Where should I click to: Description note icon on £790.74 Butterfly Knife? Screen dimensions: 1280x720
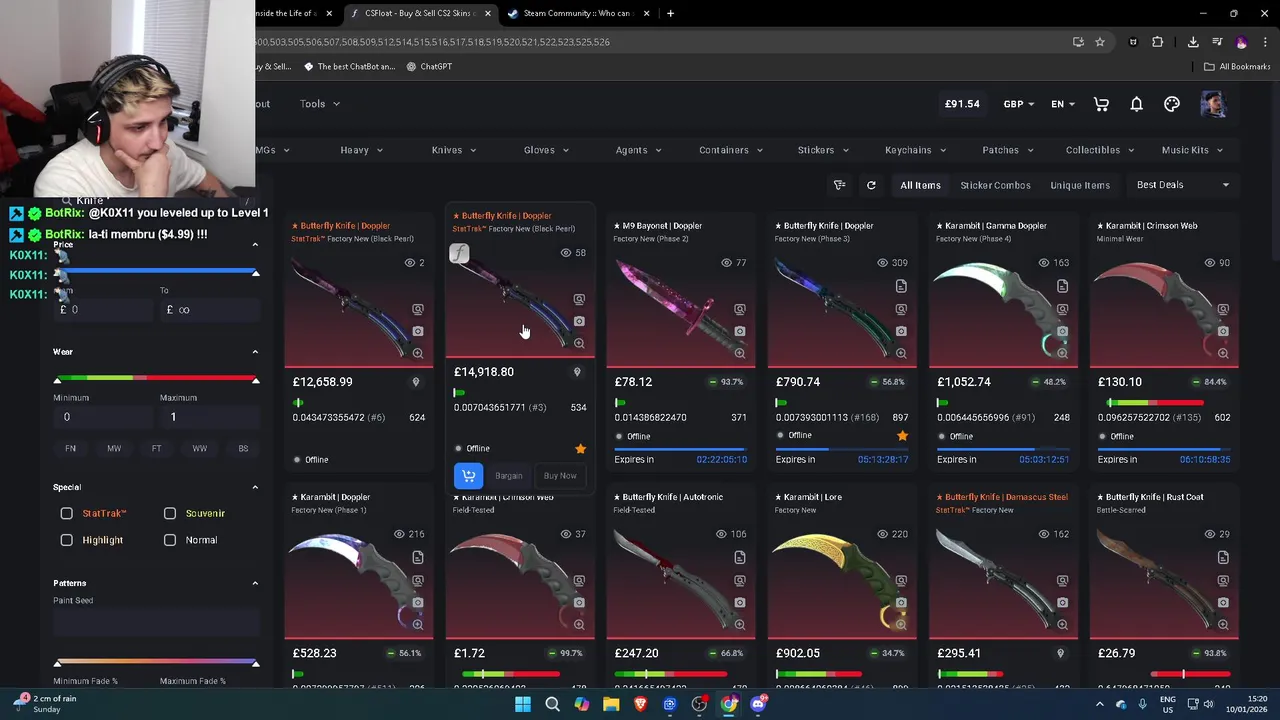click(901, 287)
